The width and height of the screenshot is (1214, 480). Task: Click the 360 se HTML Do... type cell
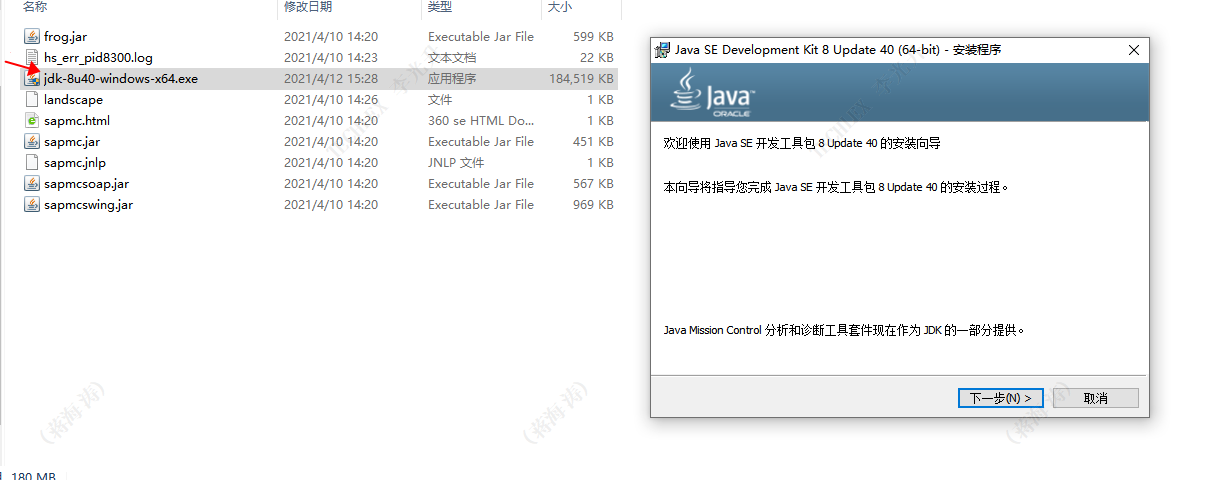[x=481, y=121]
